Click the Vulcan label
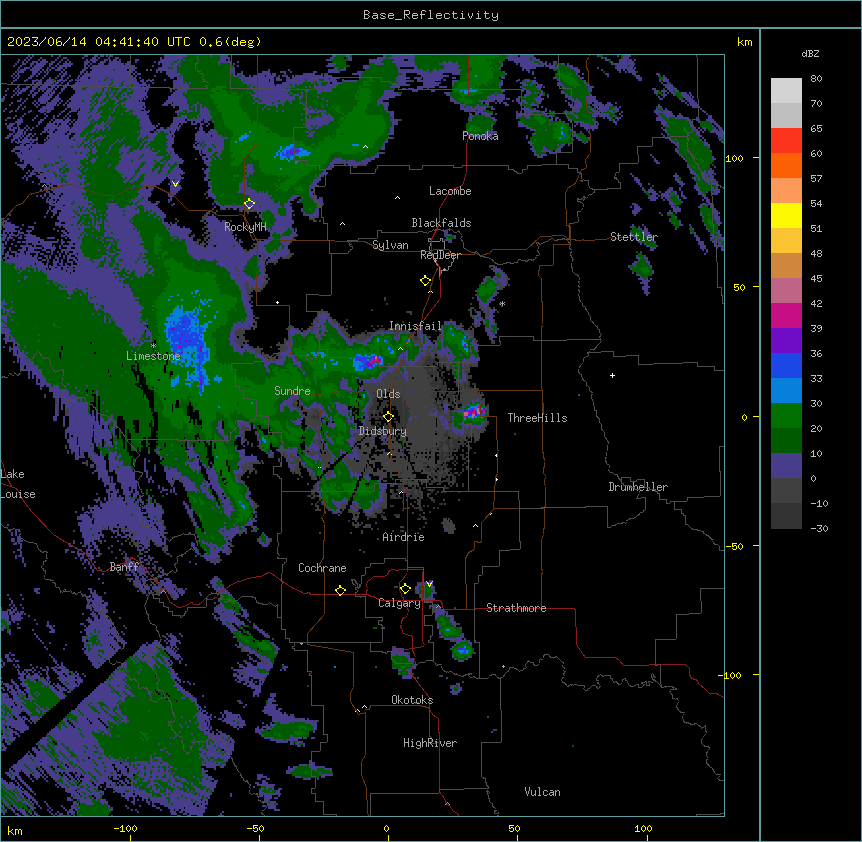862x842 pixels. [543, 792]
